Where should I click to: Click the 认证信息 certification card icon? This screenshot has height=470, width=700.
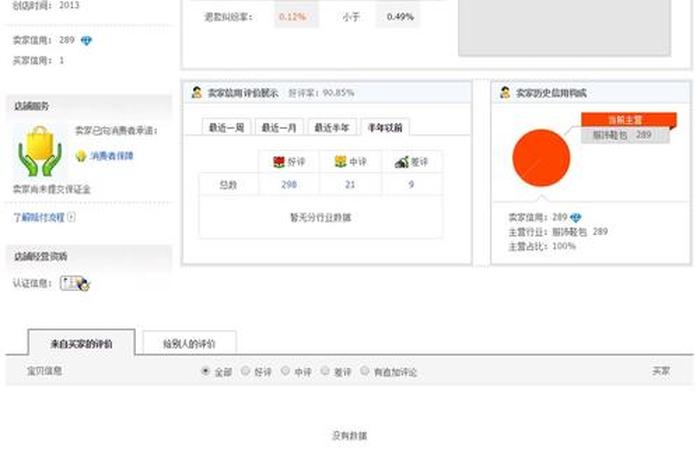point(75,284)
